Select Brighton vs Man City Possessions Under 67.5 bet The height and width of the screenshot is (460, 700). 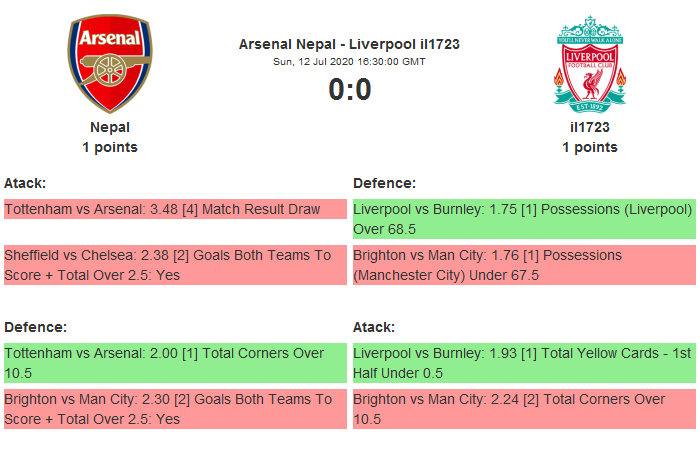pyautogui.click(x=523, y=265)
